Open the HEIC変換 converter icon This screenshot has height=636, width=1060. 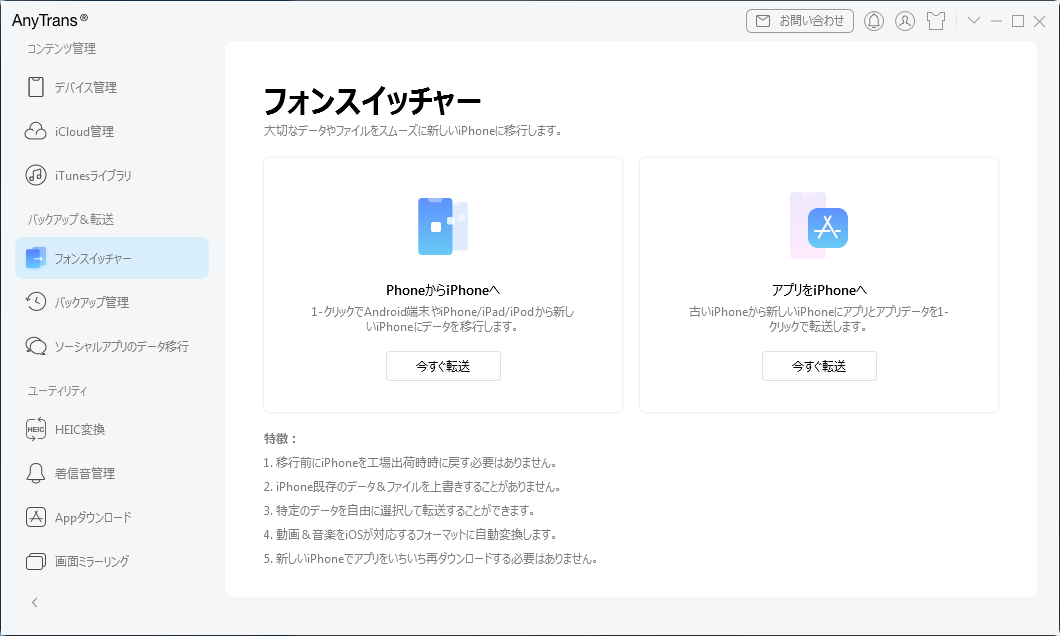pos(36,430)
